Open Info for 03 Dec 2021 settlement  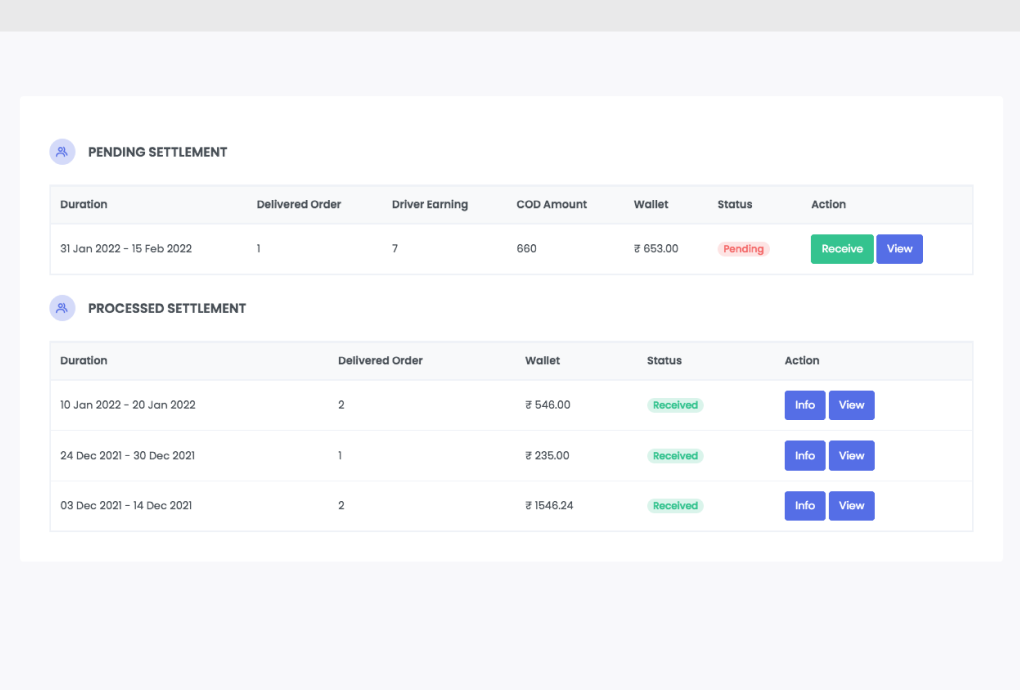tap(805, 506)
